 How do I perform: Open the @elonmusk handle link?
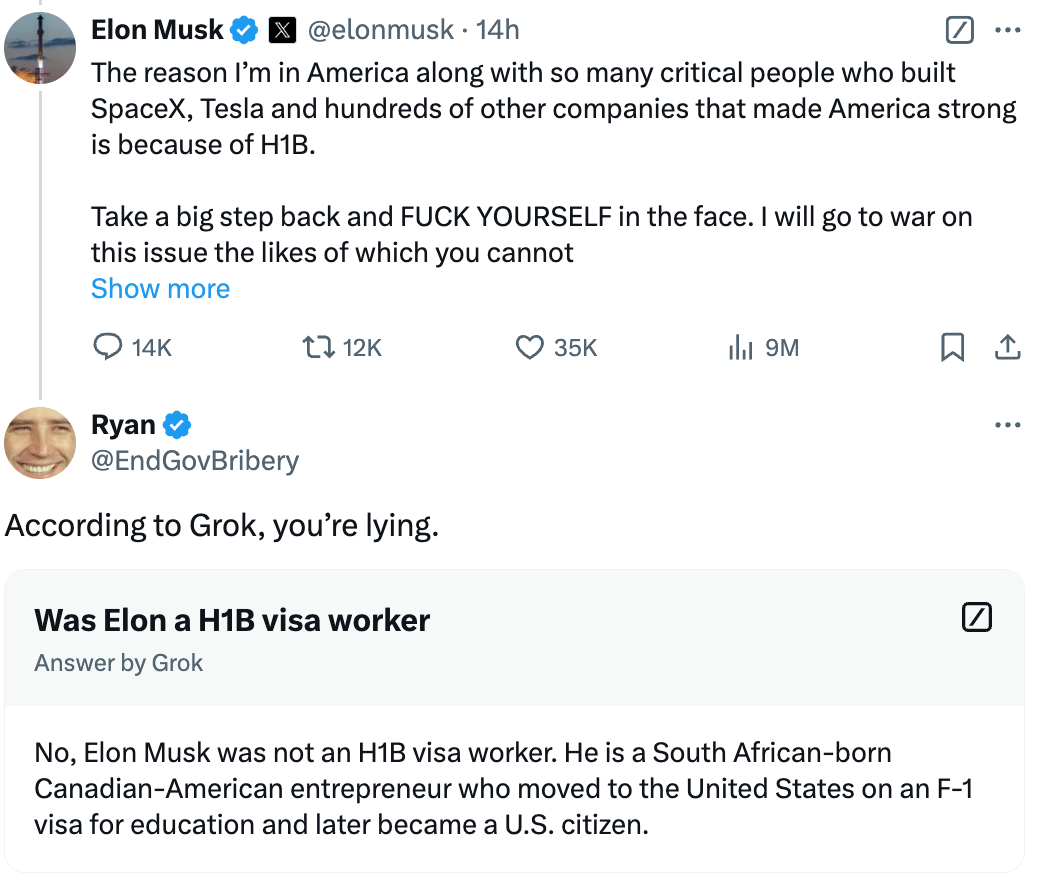pyautogui.click(x=380, y=31)
